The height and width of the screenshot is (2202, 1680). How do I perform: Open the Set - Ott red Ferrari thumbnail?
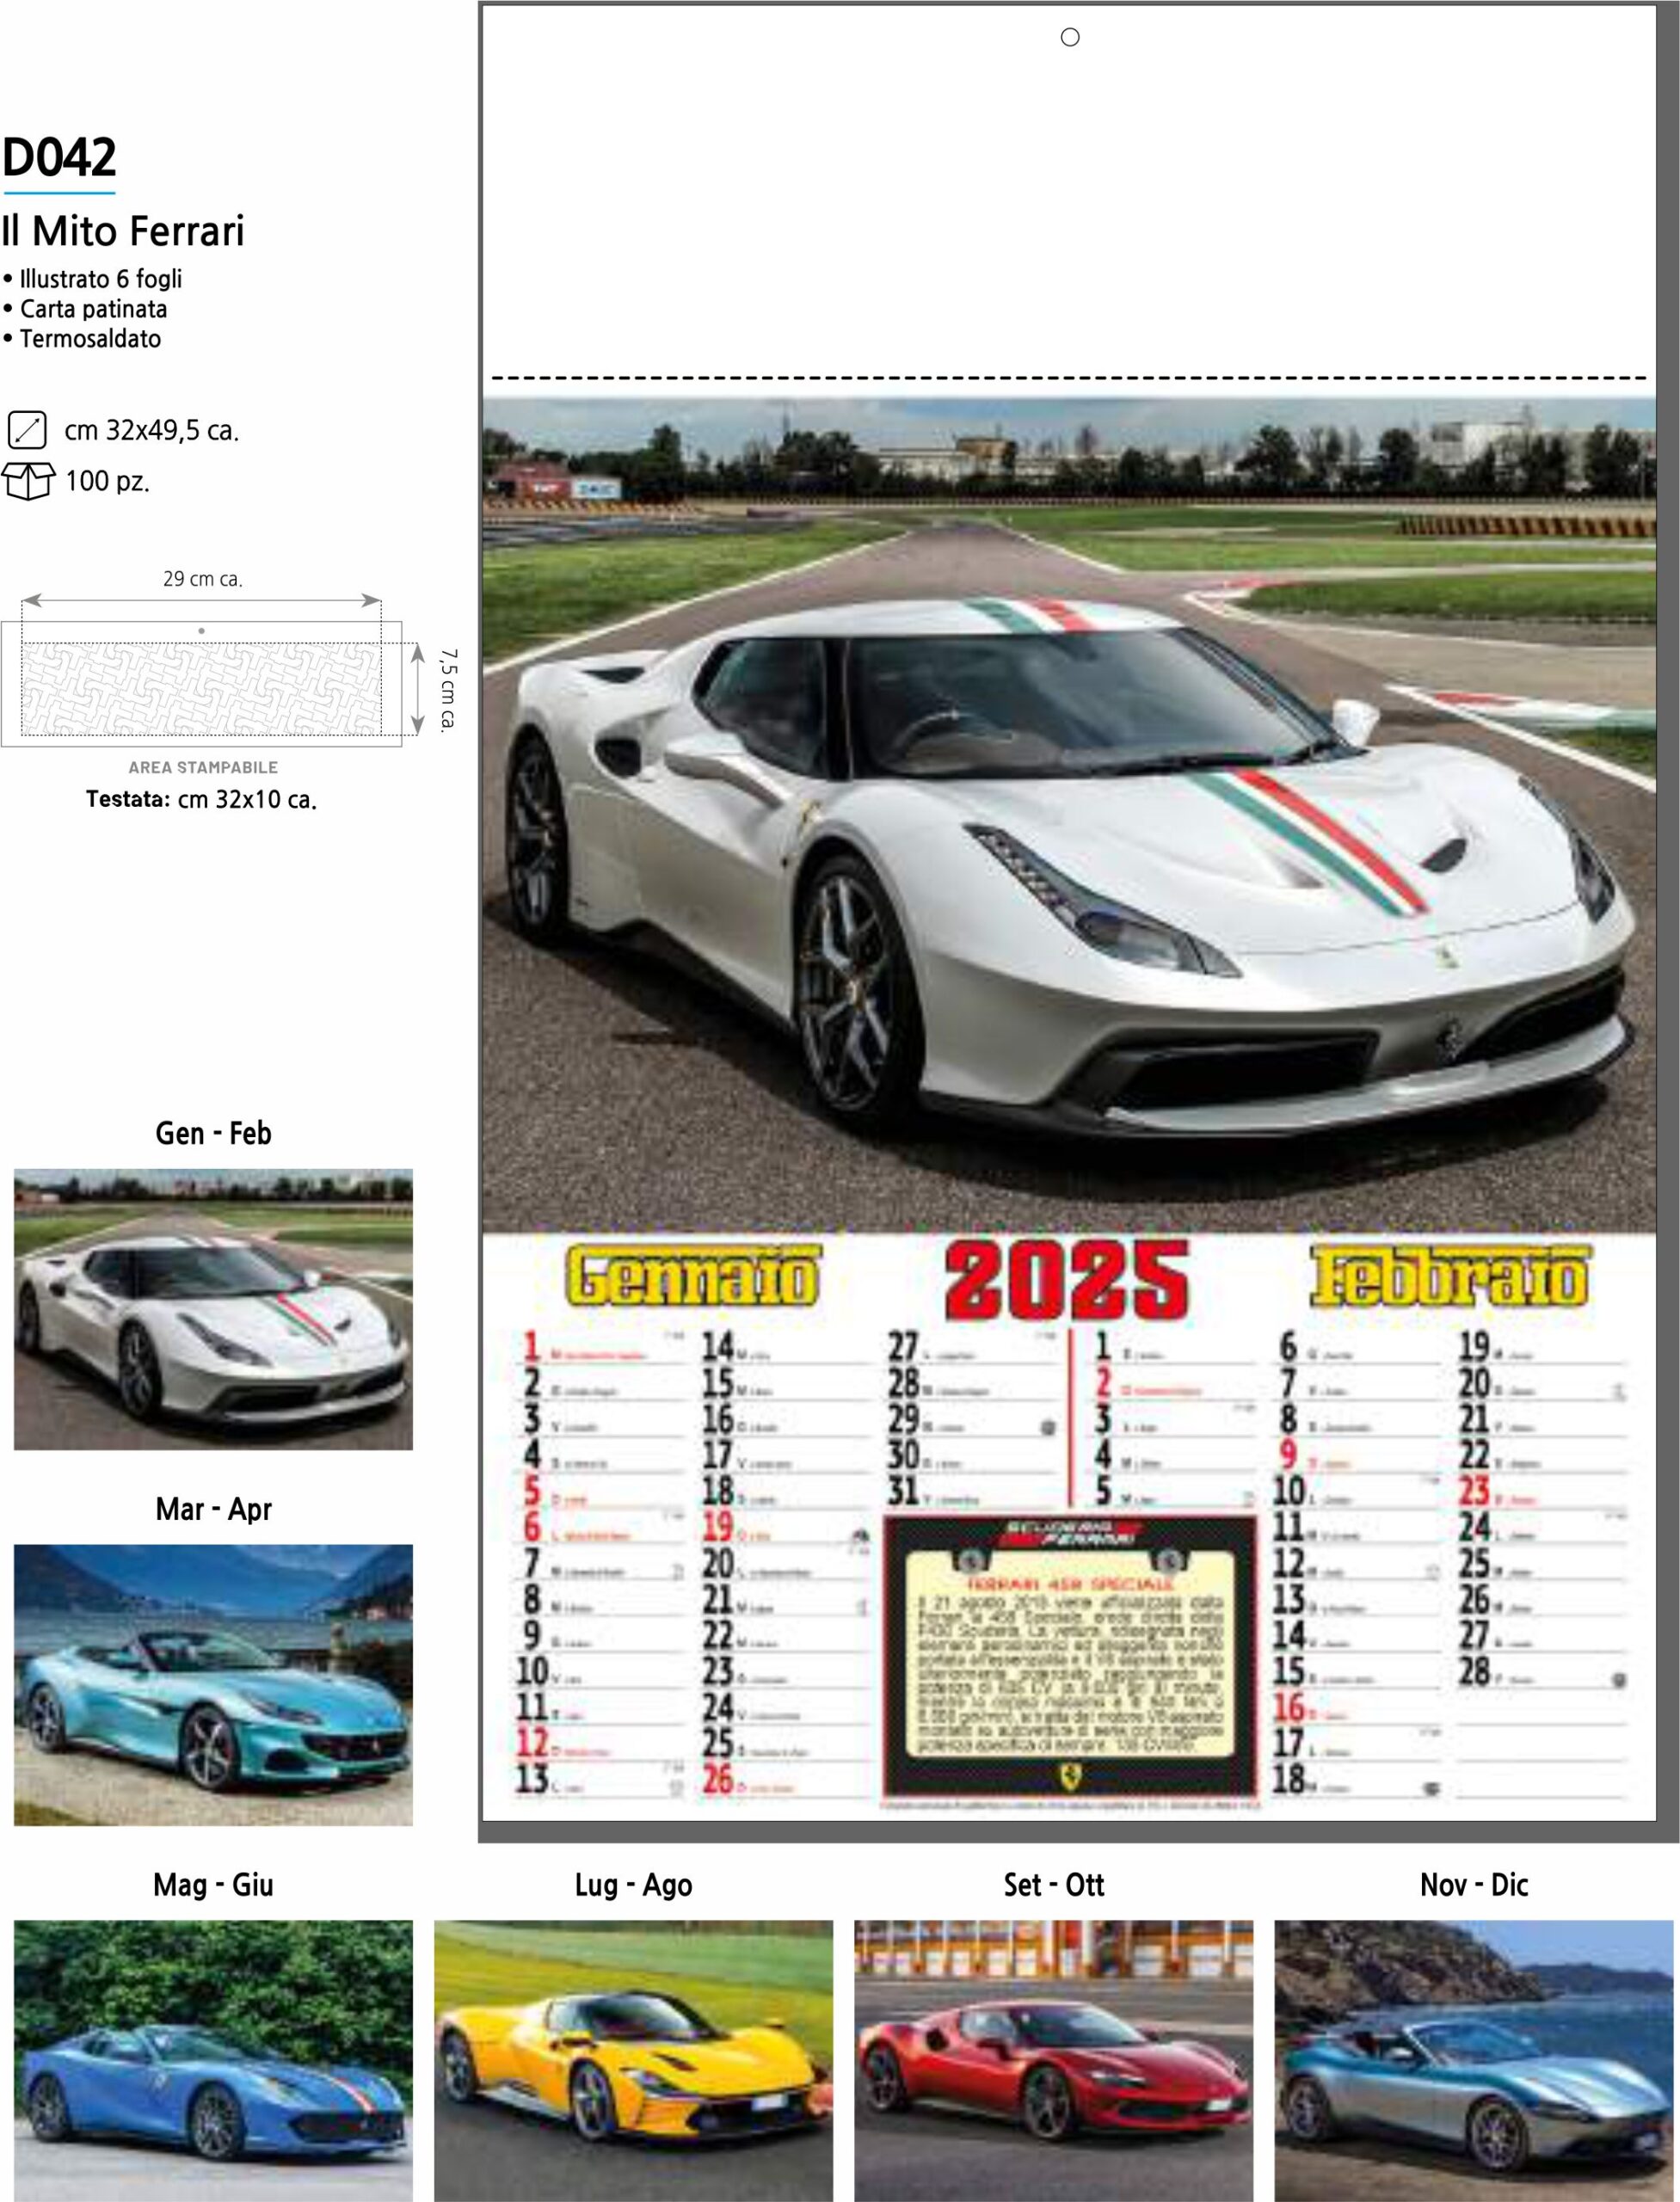(x=1053, y=2061)
